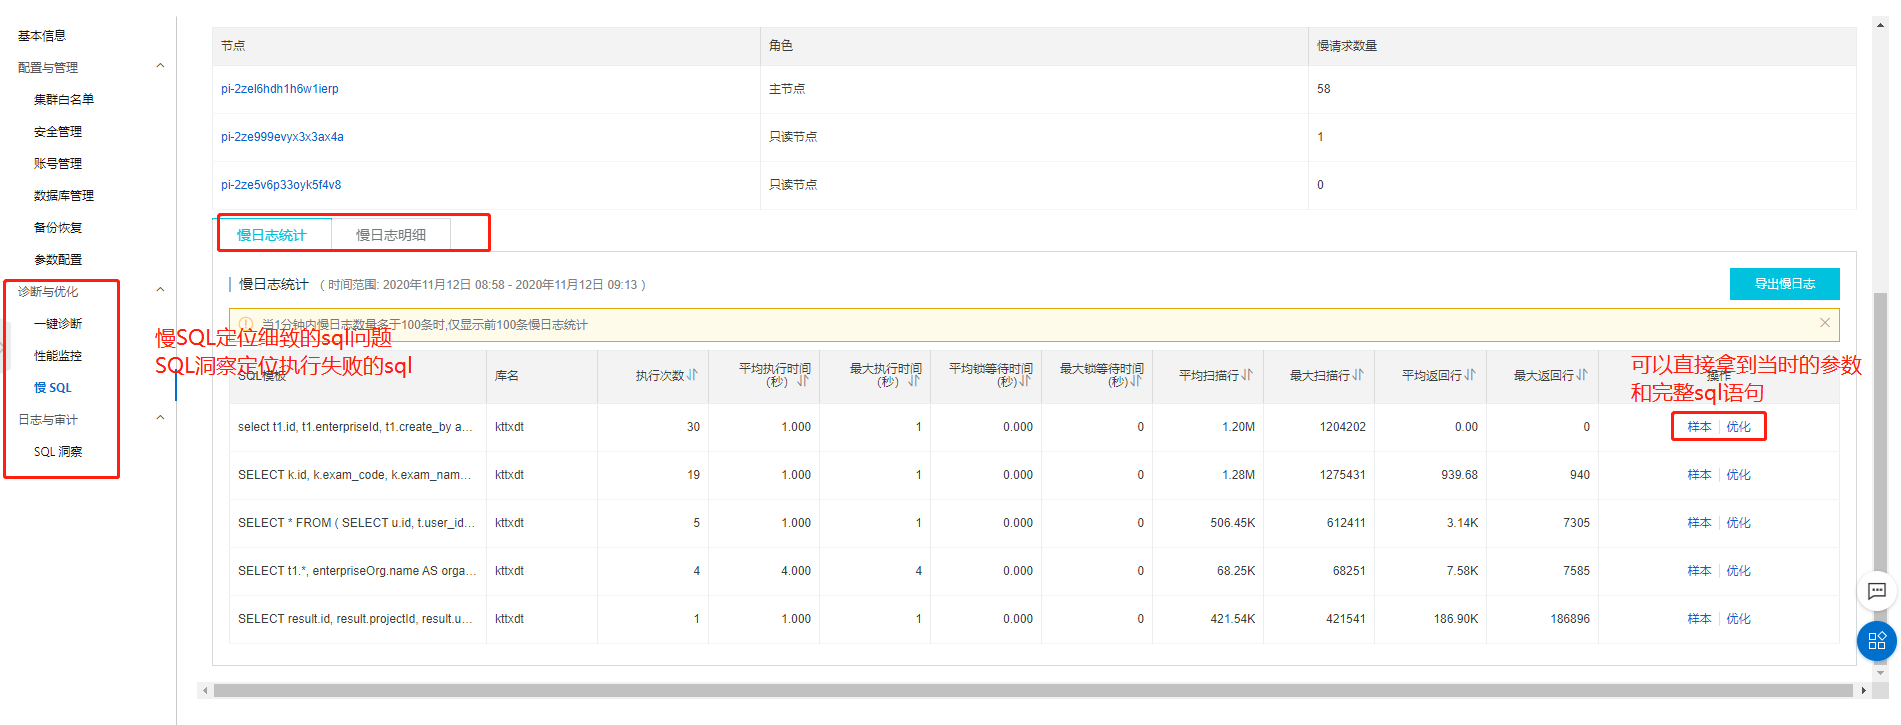
Task: Dismiss the yellow slow-log warning banner
Action: [x=1825, y=323]
